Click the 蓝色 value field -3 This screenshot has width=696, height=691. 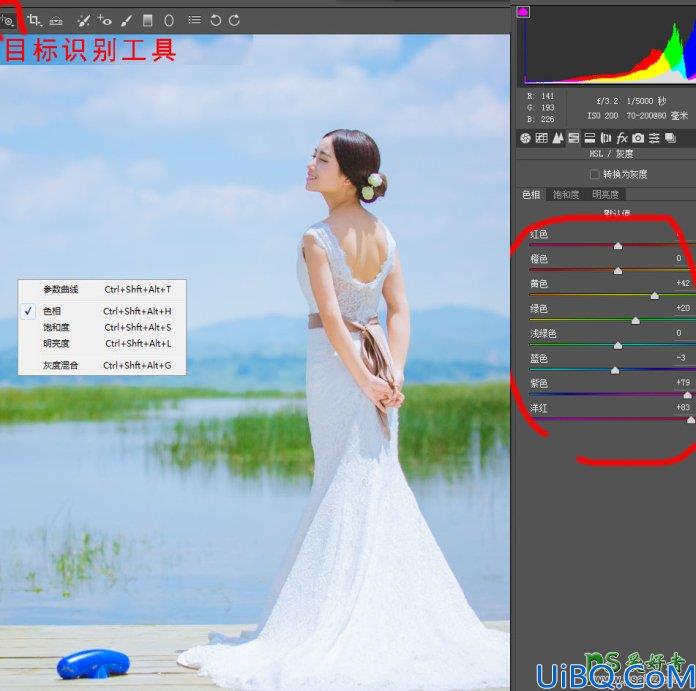[681, 358]
